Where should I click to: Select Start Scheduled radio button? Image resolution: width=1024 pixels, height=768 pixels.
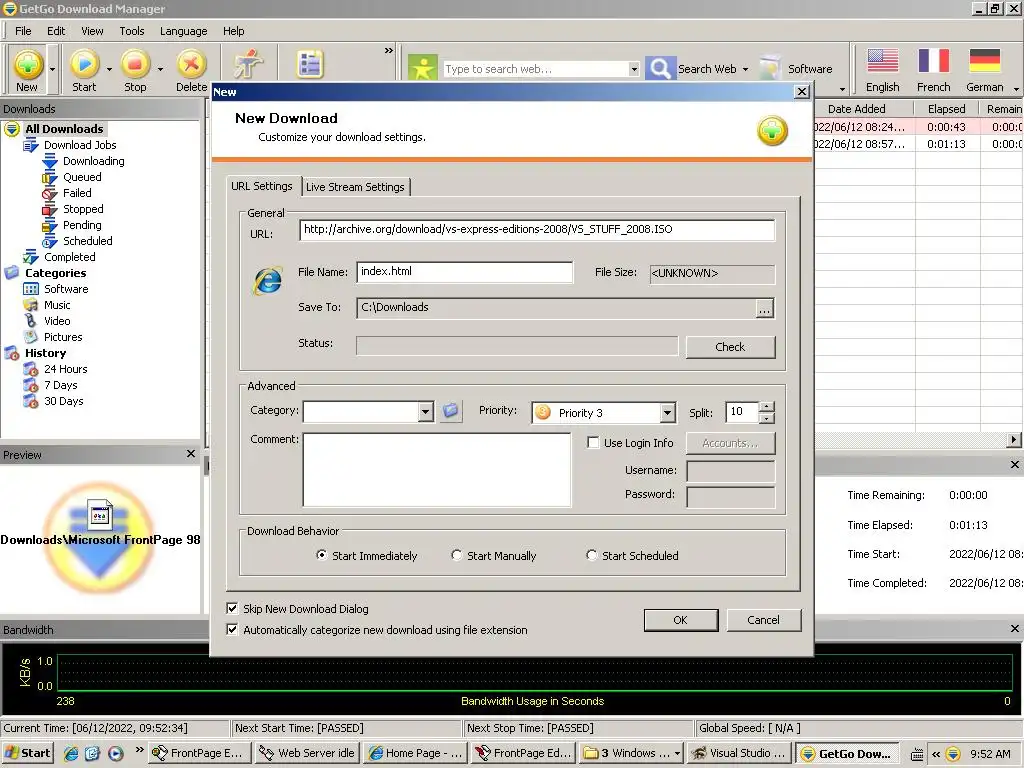click(591, 555)
